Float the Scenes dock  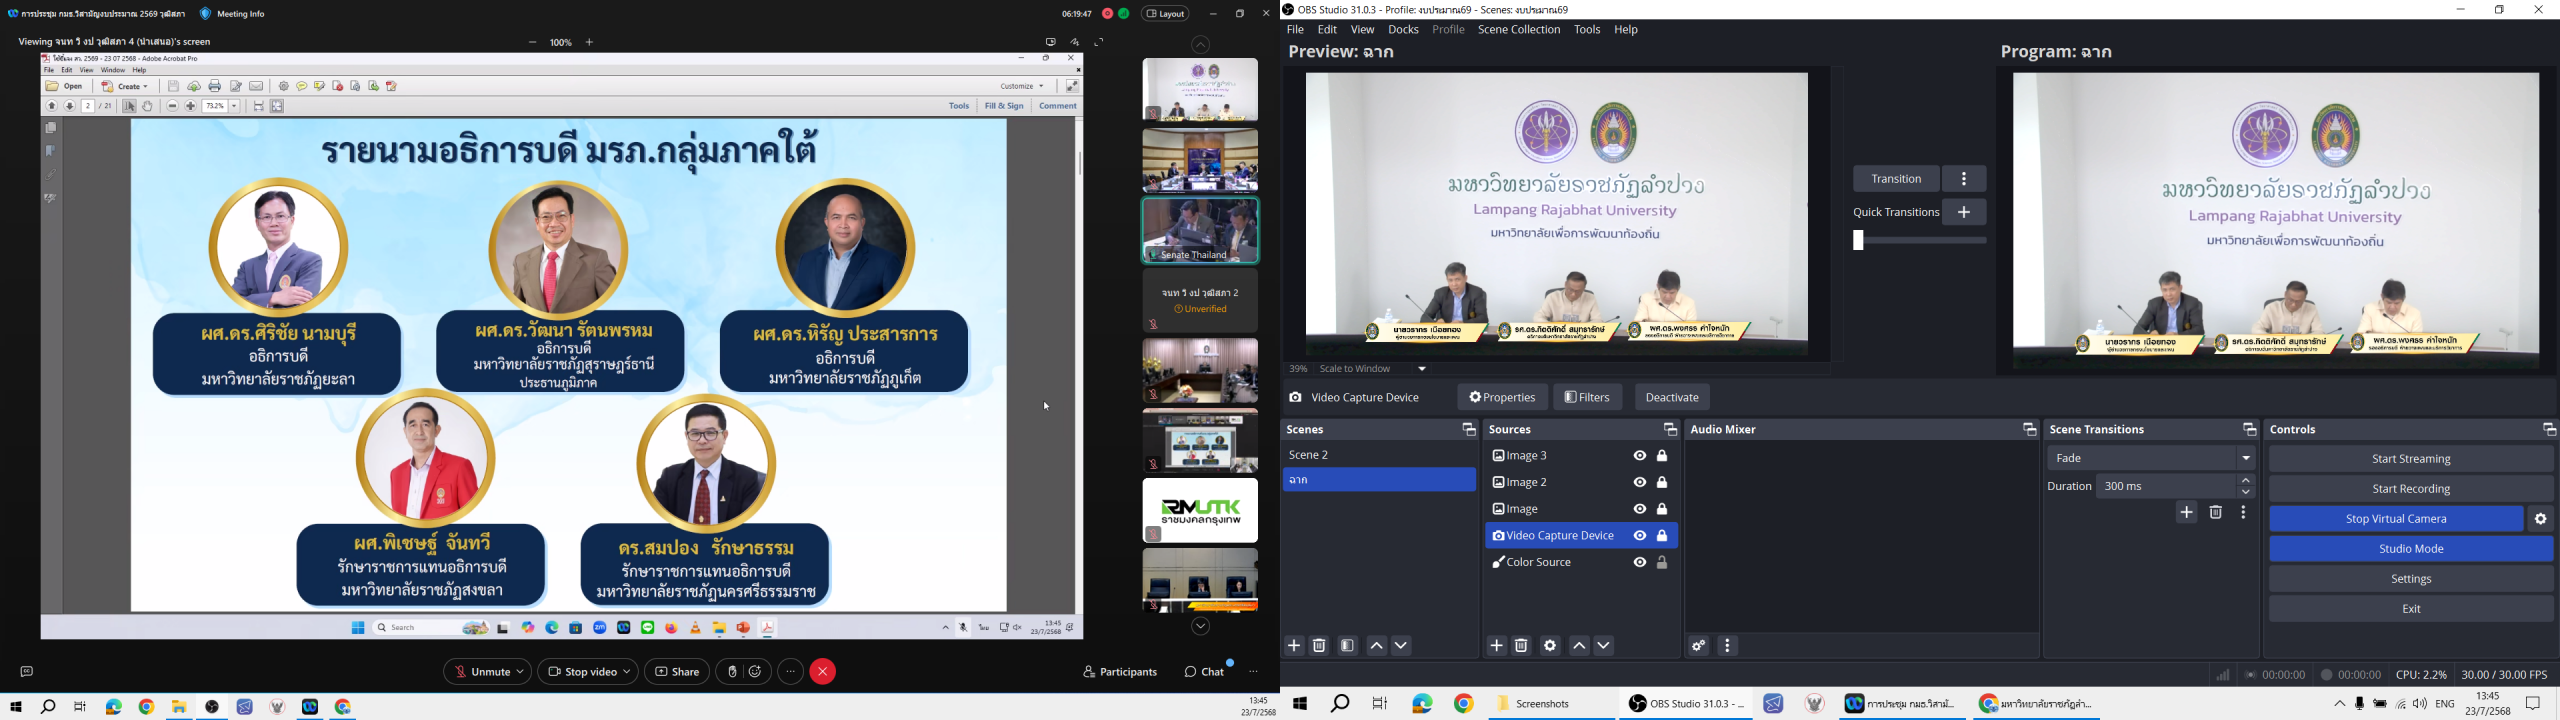point(1468,430)
